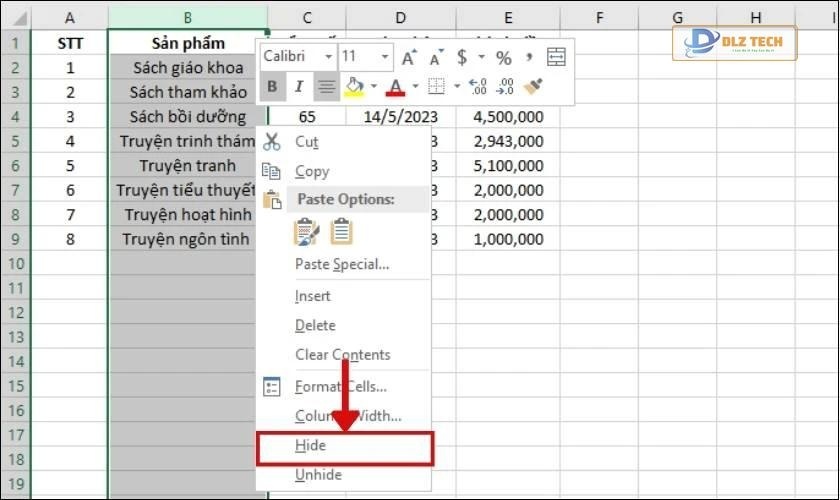Apply comma style format
Screen dimensions: 840x500
[529, 56]
